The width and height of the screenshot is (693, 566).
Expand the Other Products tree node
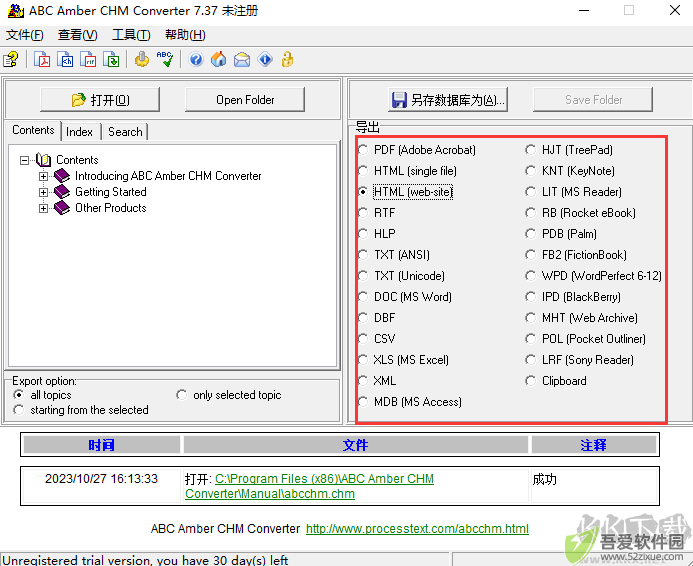pyautogui.click(x=43, y=208)
